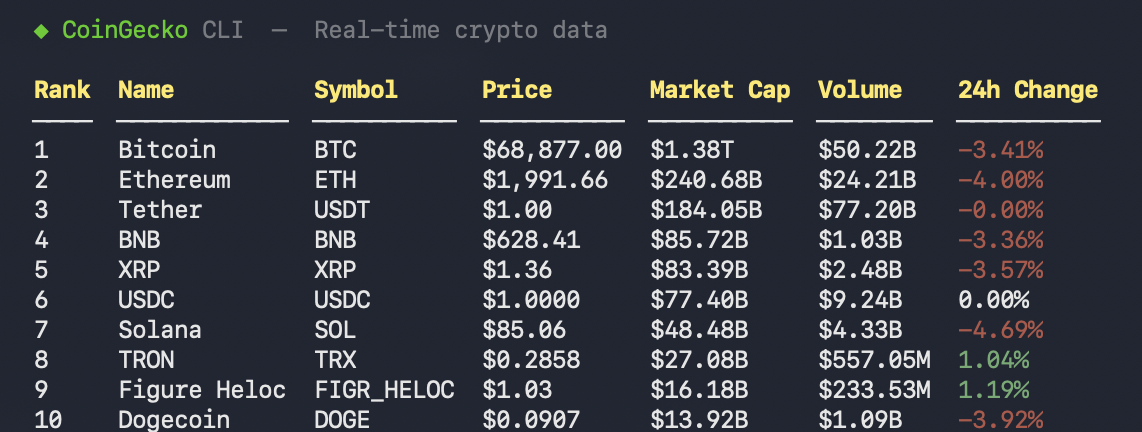Click the FIGR_HELOC symbol
The height and width of the screenshot is (432, 1142).
point(384,389)
